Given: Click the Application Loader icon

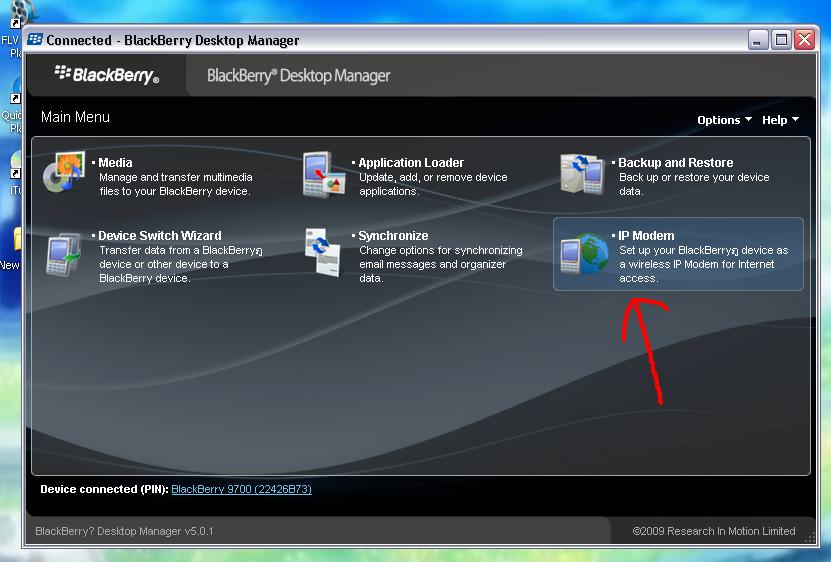Looking at the screenshot, I should coord(324,175).
